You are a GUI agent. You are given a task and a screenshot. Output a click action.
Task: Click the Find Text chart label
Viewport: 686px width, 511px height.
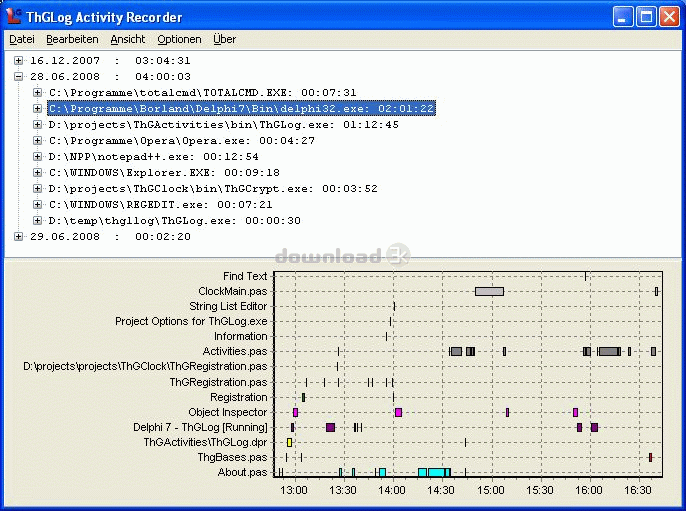[245, 276]
